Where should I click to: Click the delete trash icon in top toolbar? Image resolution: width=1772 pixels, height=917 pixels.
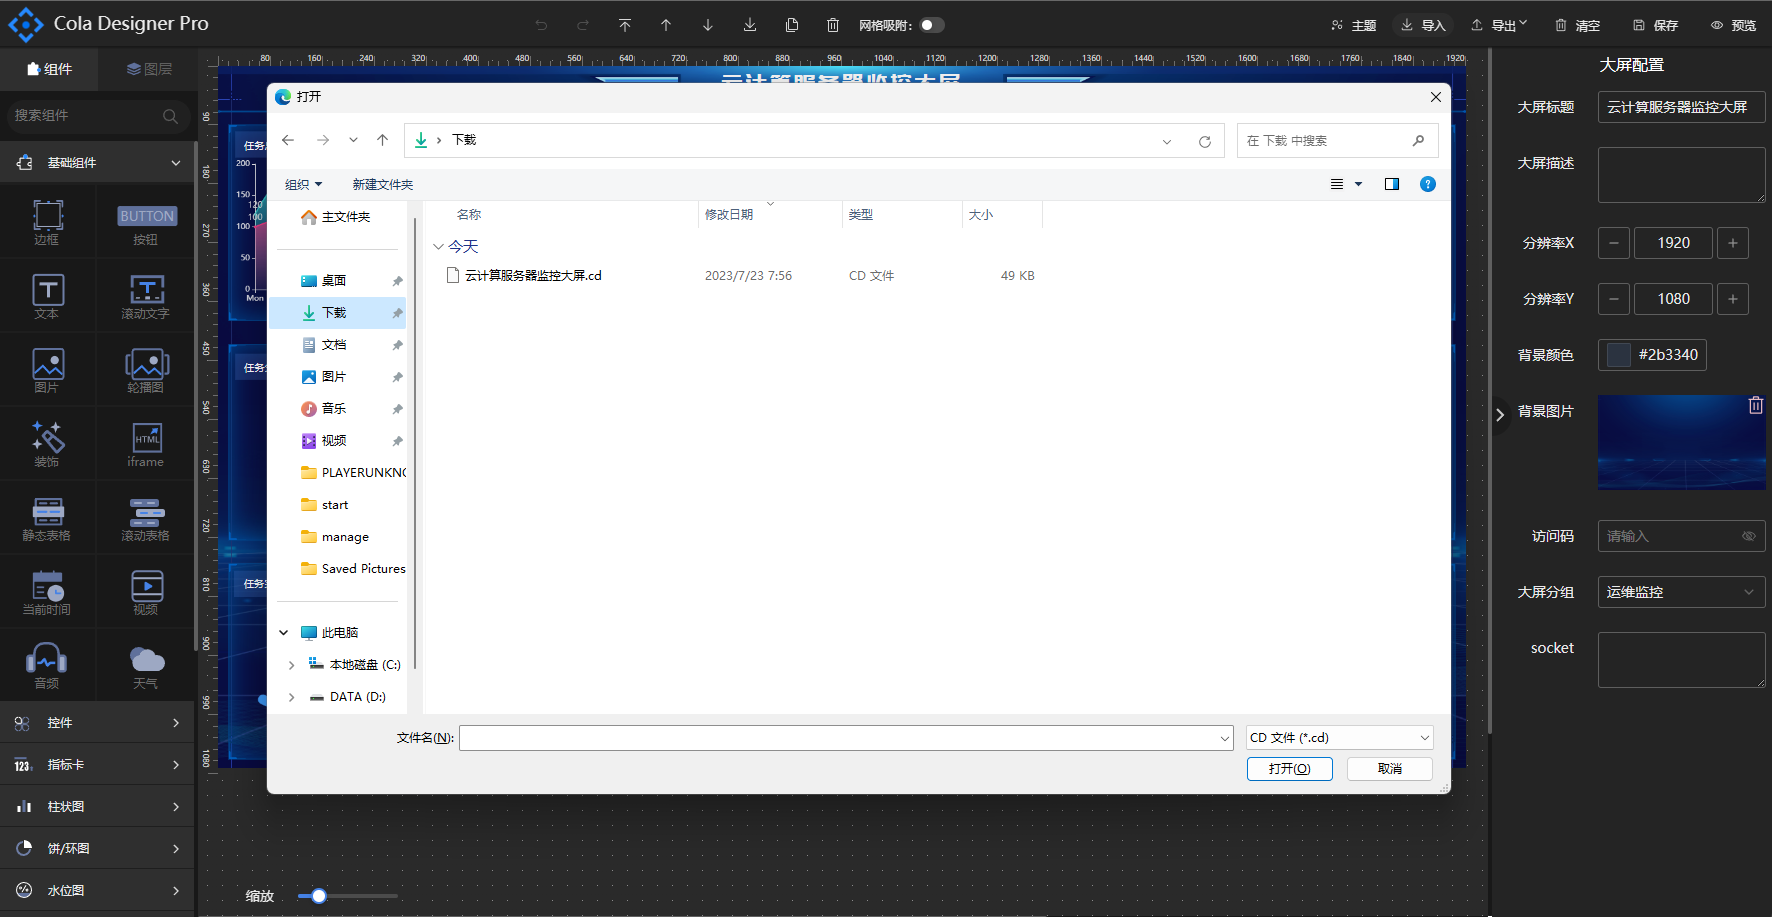click(833, 25)
